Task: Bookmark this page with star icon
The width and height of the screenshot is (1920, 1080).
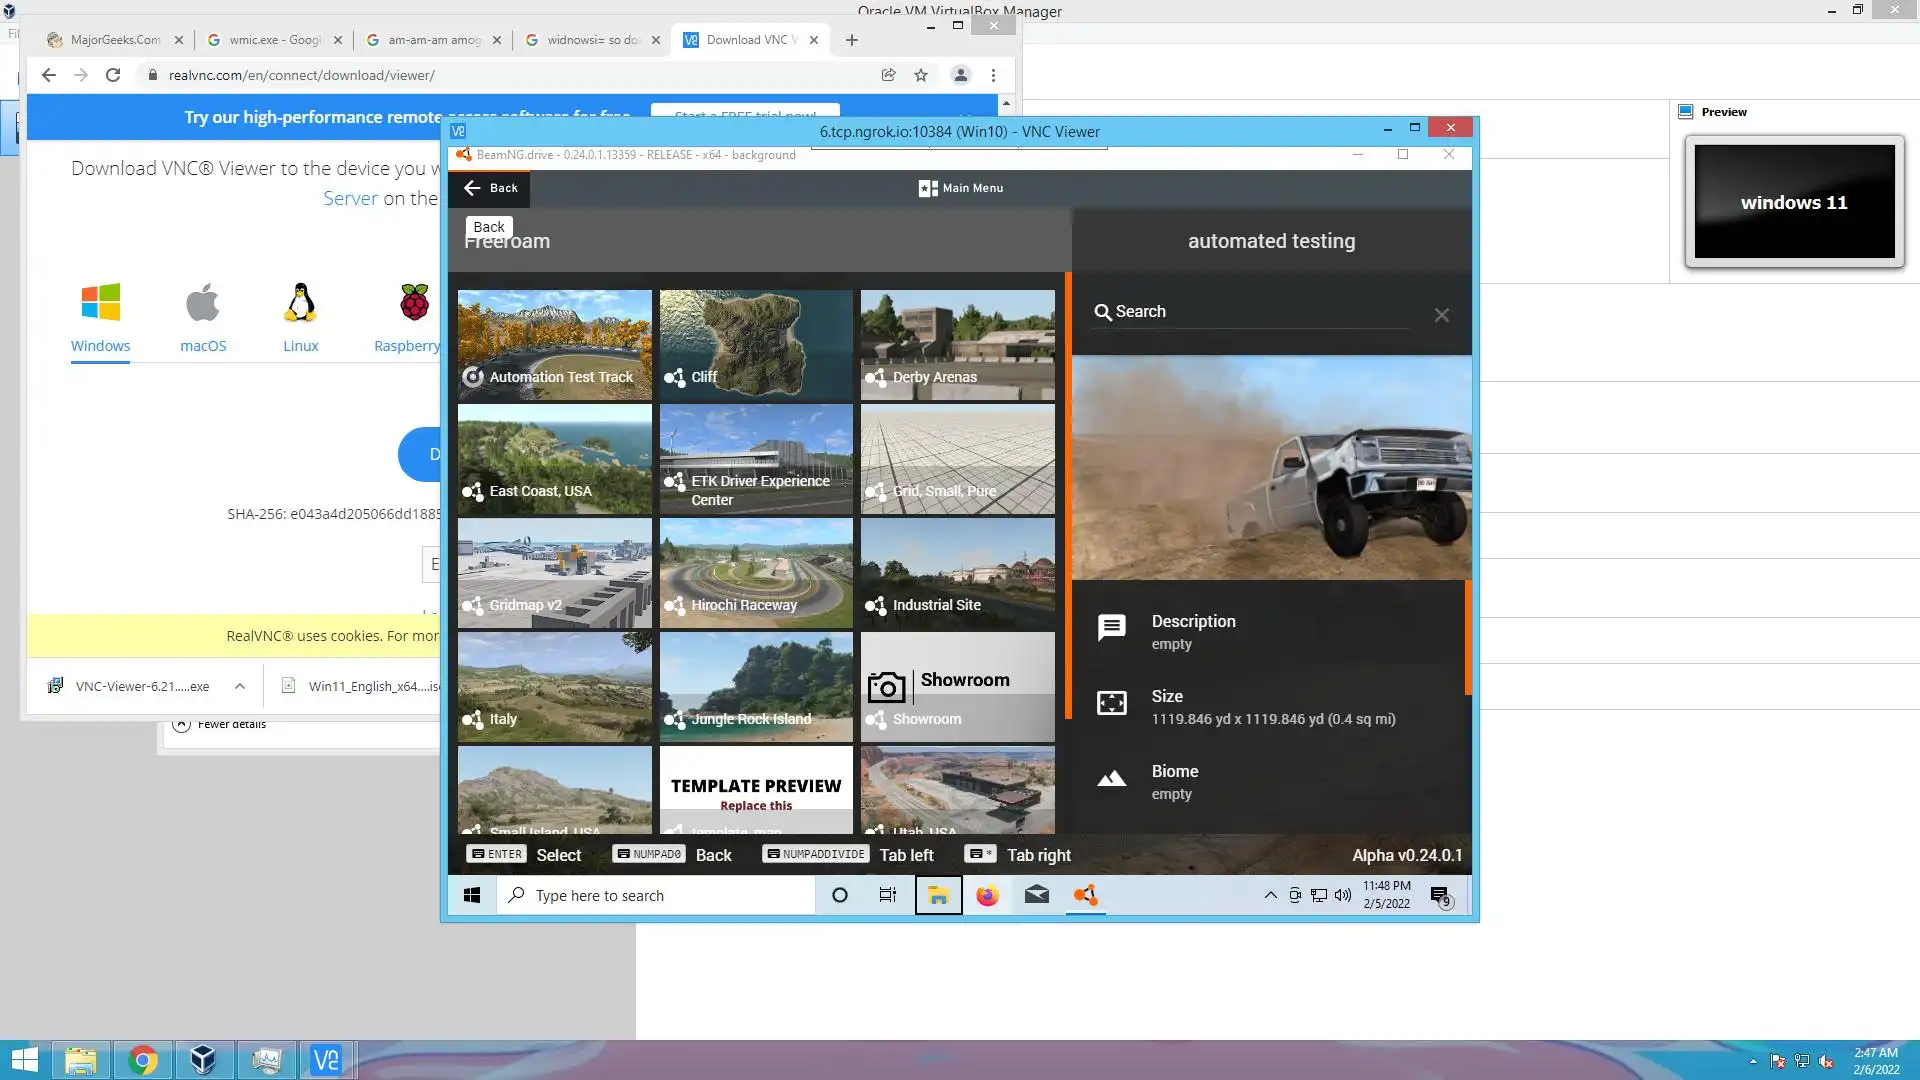Action: coord(921,75)
